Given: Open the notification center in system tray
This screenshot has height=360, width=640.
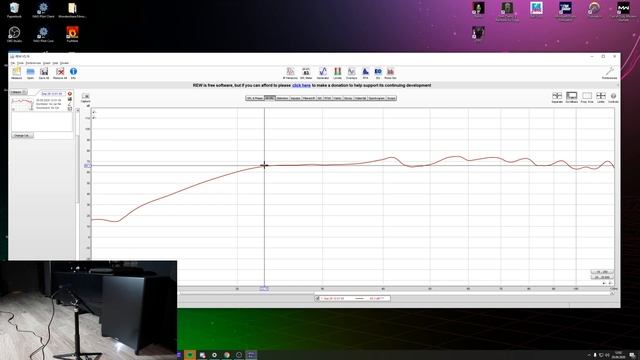Looking at the screenshot, I should click(x=632, y=355).
